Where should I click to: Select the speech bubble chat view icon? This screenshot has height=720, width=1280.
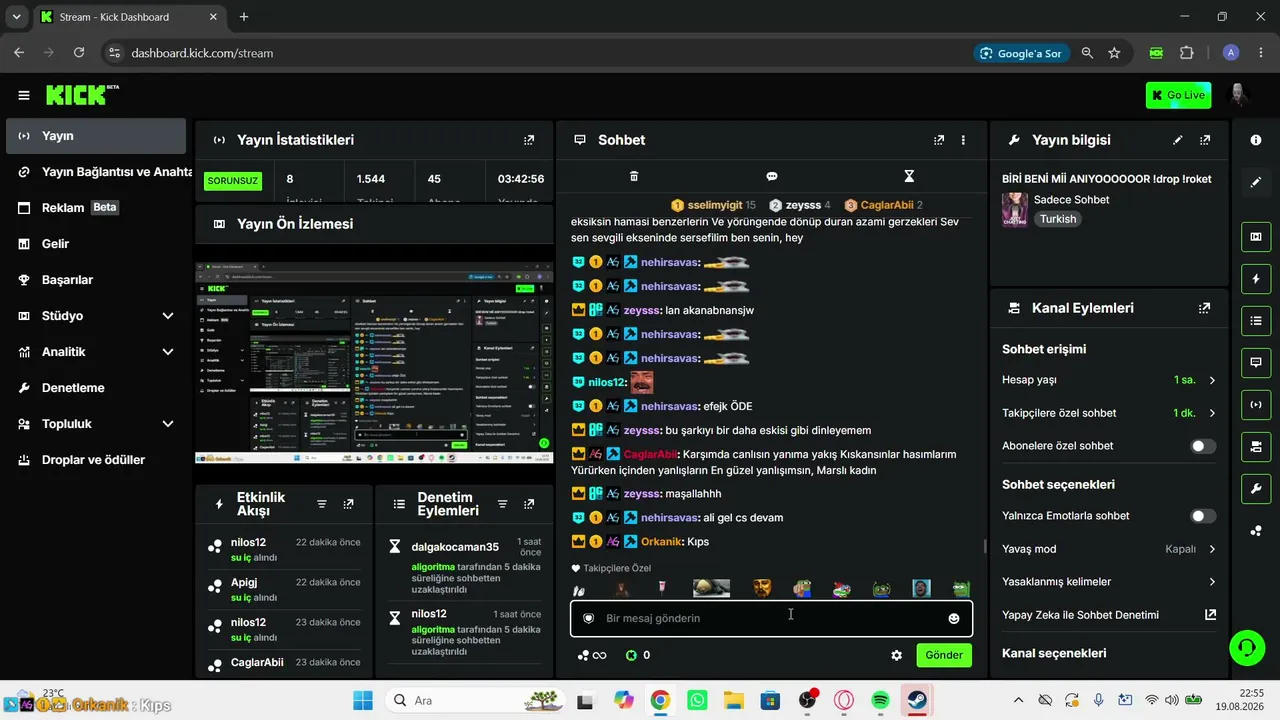[772, 176]
